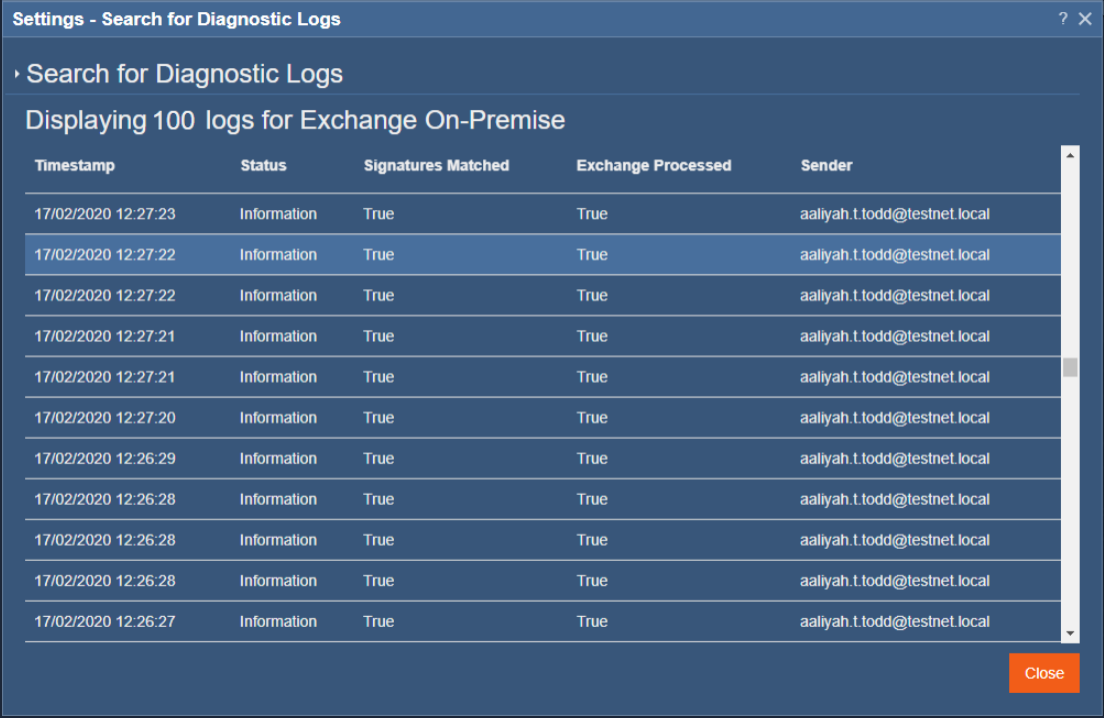Sort by the Exchange Processed column header
1104x718 pixels.
tap(653, 165)
